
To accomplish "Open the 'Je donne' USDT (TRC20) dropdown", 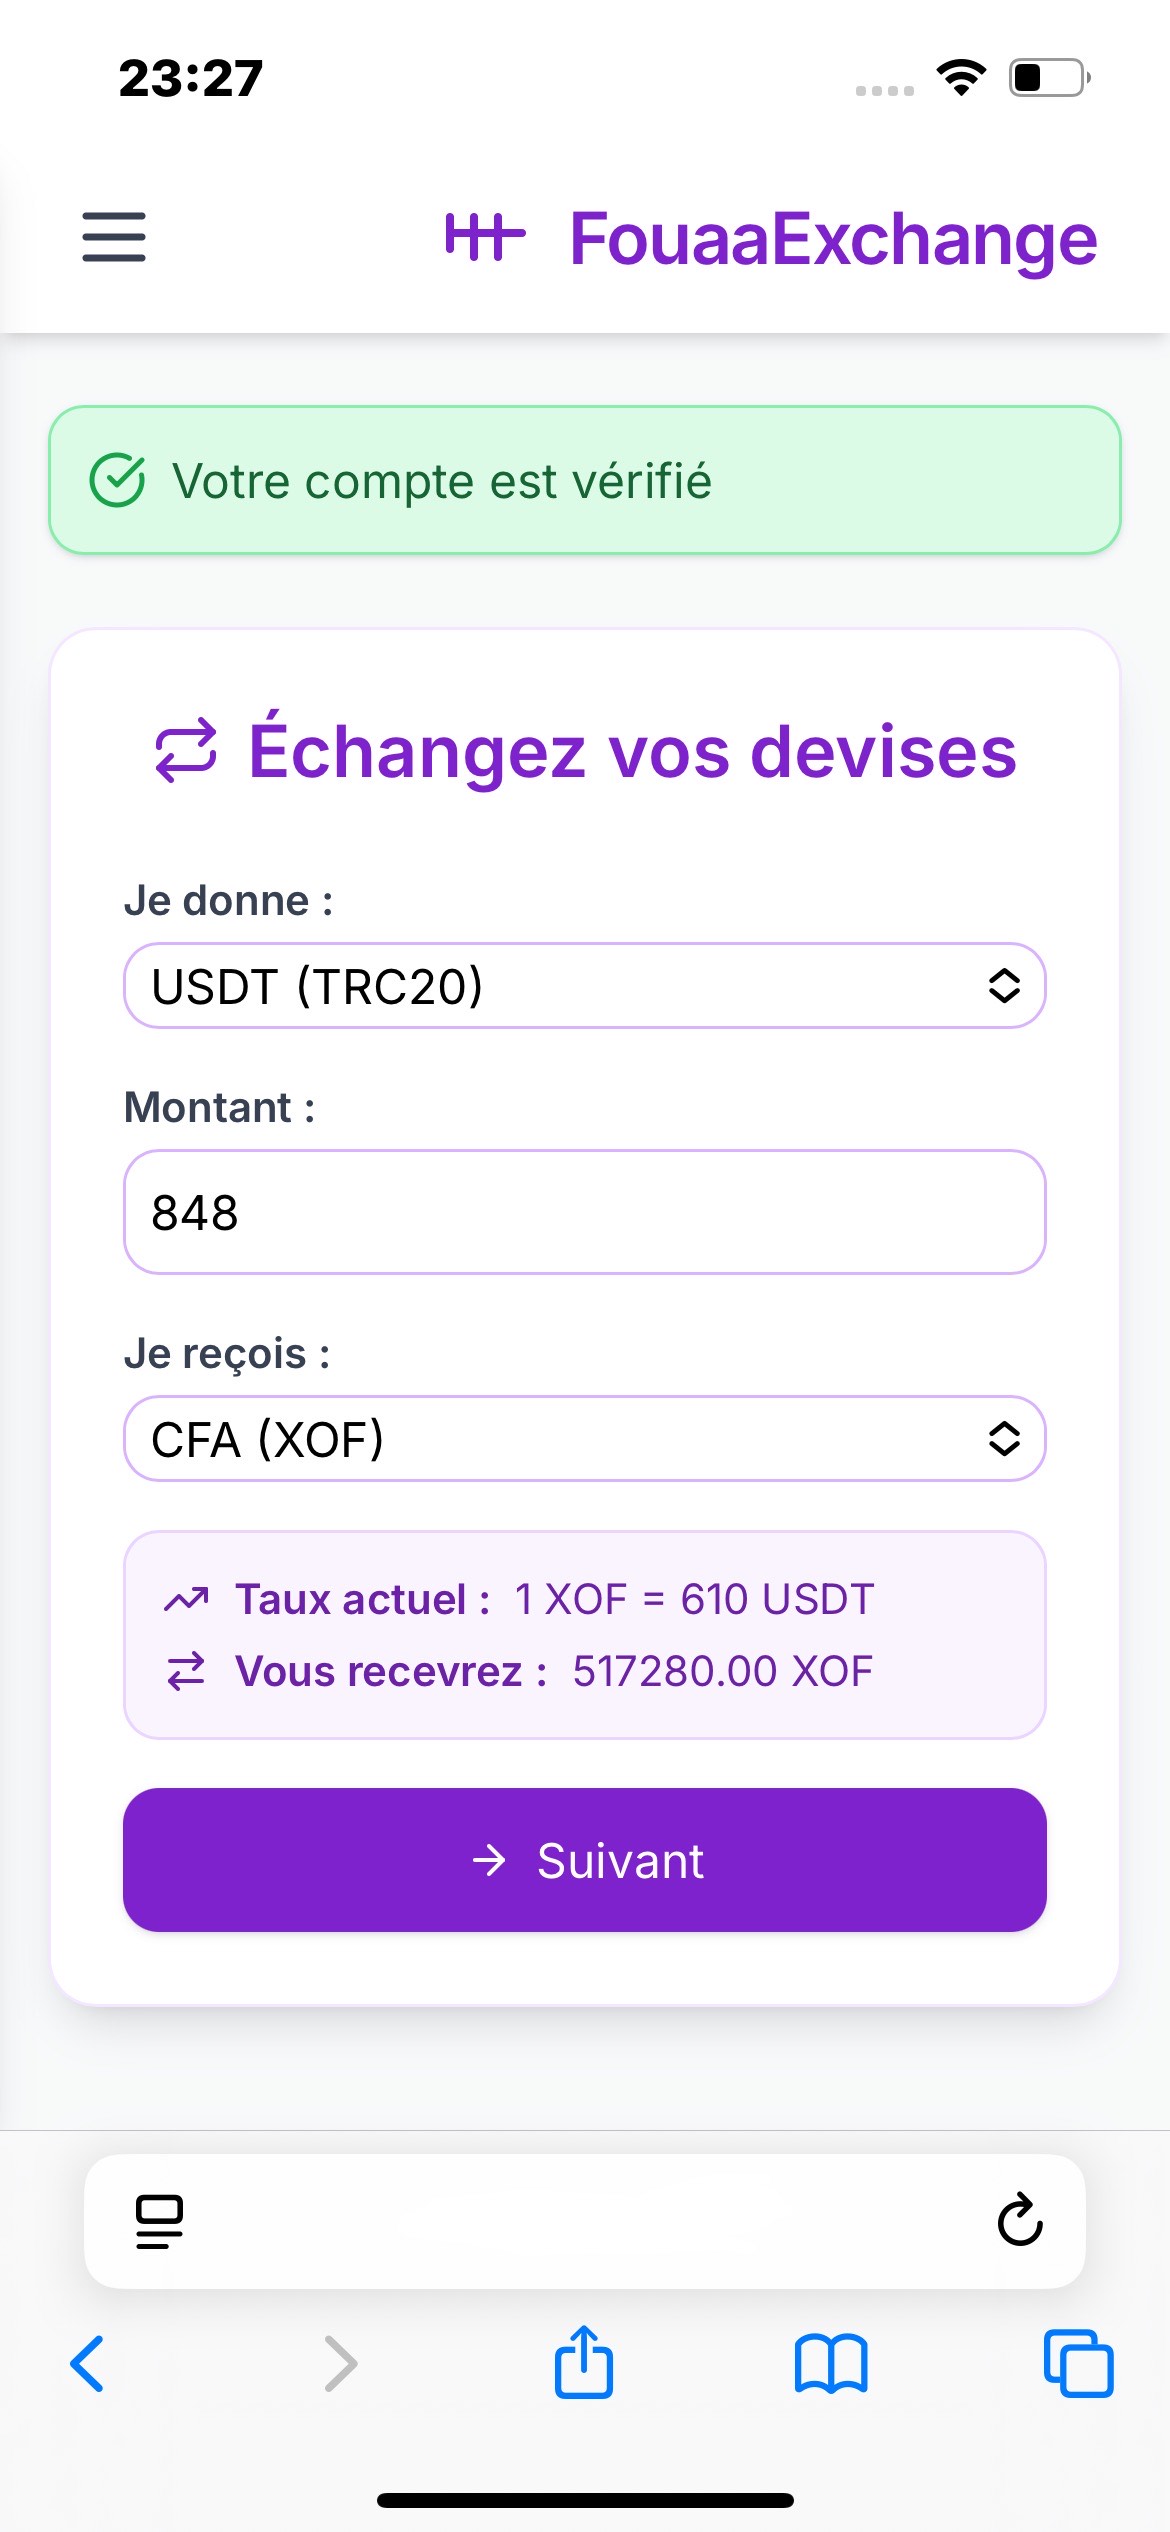I will (585, 986).
